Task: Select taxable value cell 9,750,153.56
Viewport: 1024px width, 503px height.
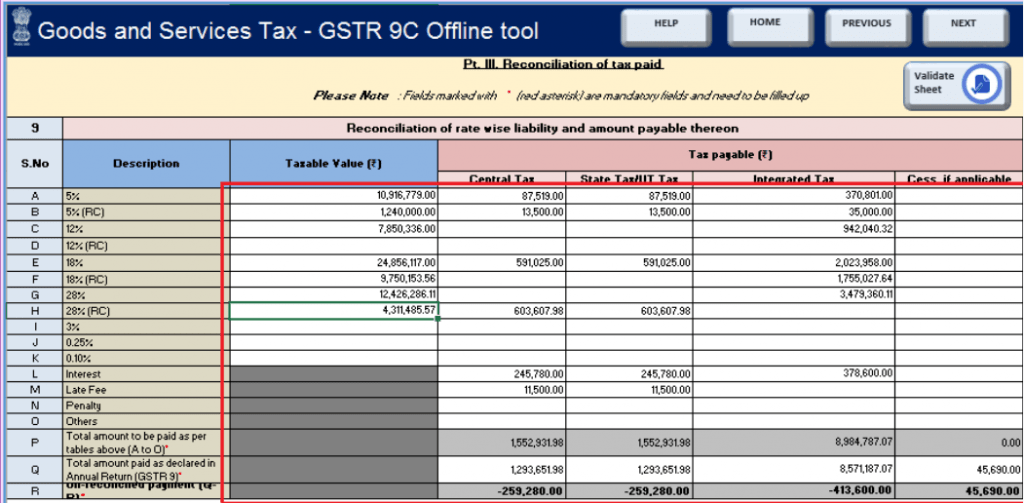Action: pyautogui.click(x=334, y=278)
